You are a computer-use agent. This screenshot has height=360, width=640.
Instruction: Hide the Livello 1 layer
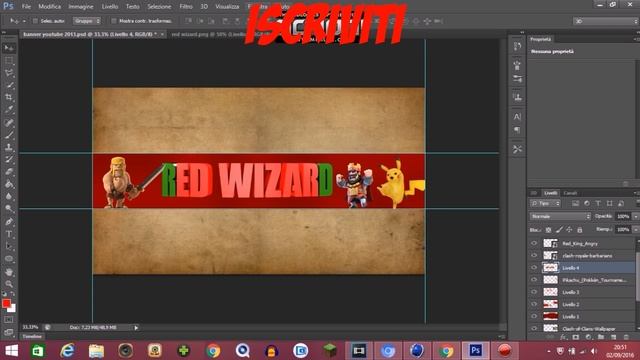pos(534,316)
